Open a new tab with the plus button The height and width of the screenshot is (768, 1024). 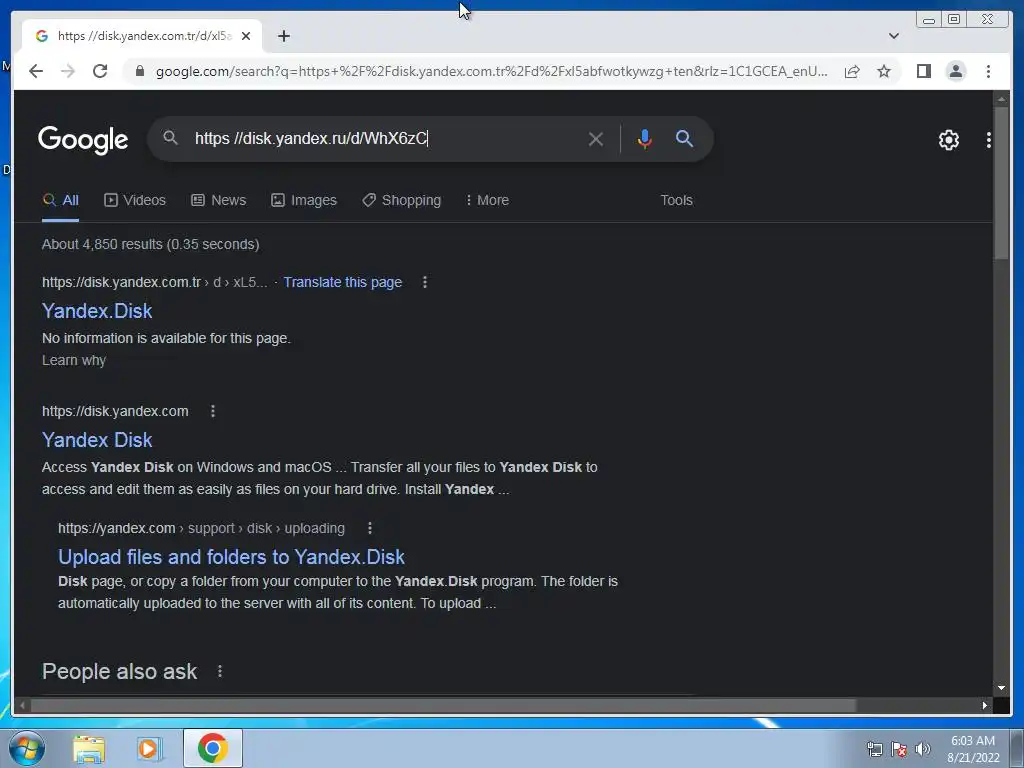283,36
